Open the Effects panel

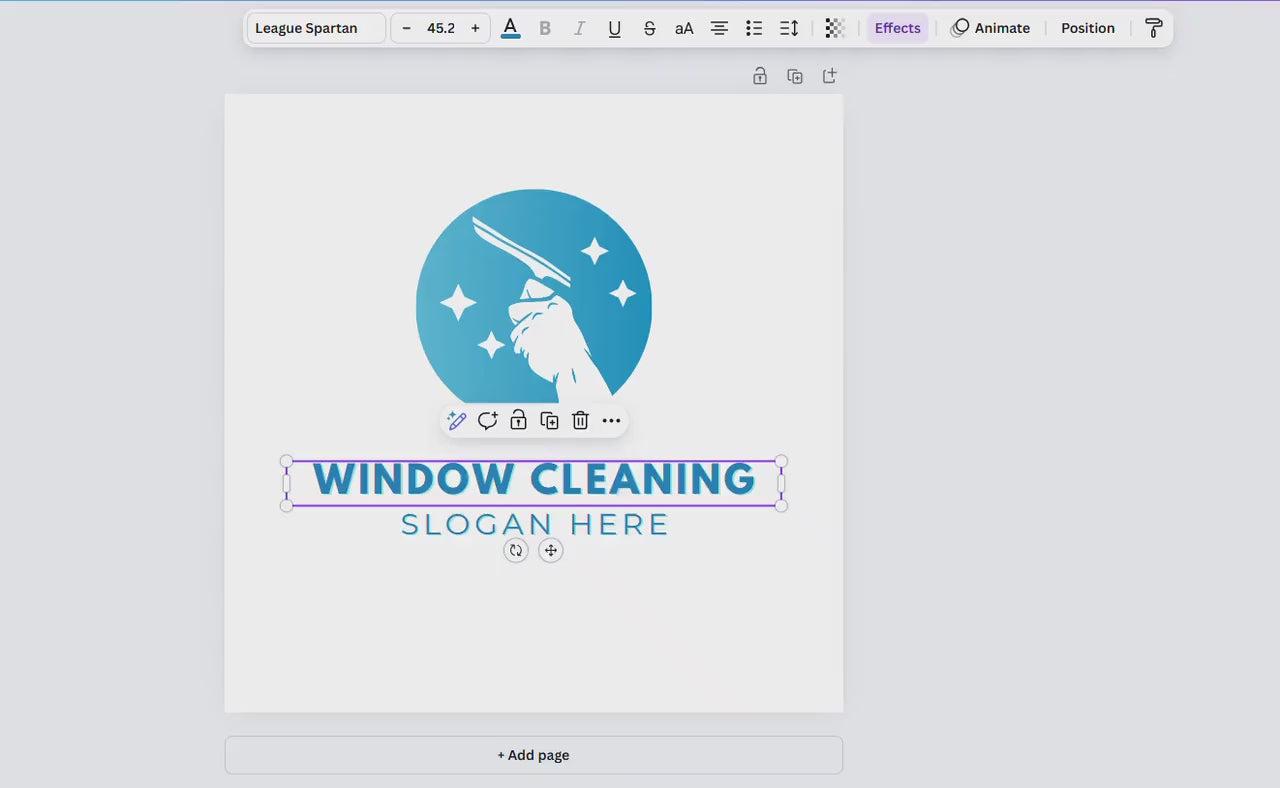(897, 28)
